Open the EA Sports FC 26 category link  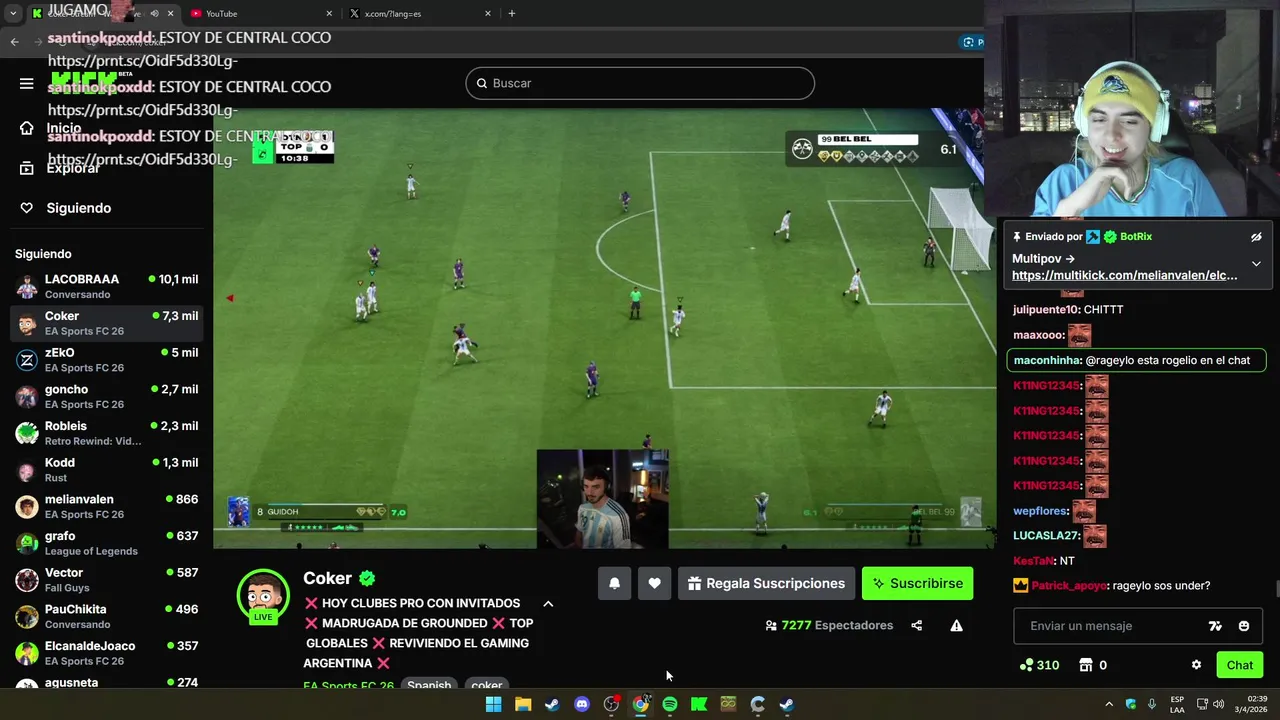point(348,686)
